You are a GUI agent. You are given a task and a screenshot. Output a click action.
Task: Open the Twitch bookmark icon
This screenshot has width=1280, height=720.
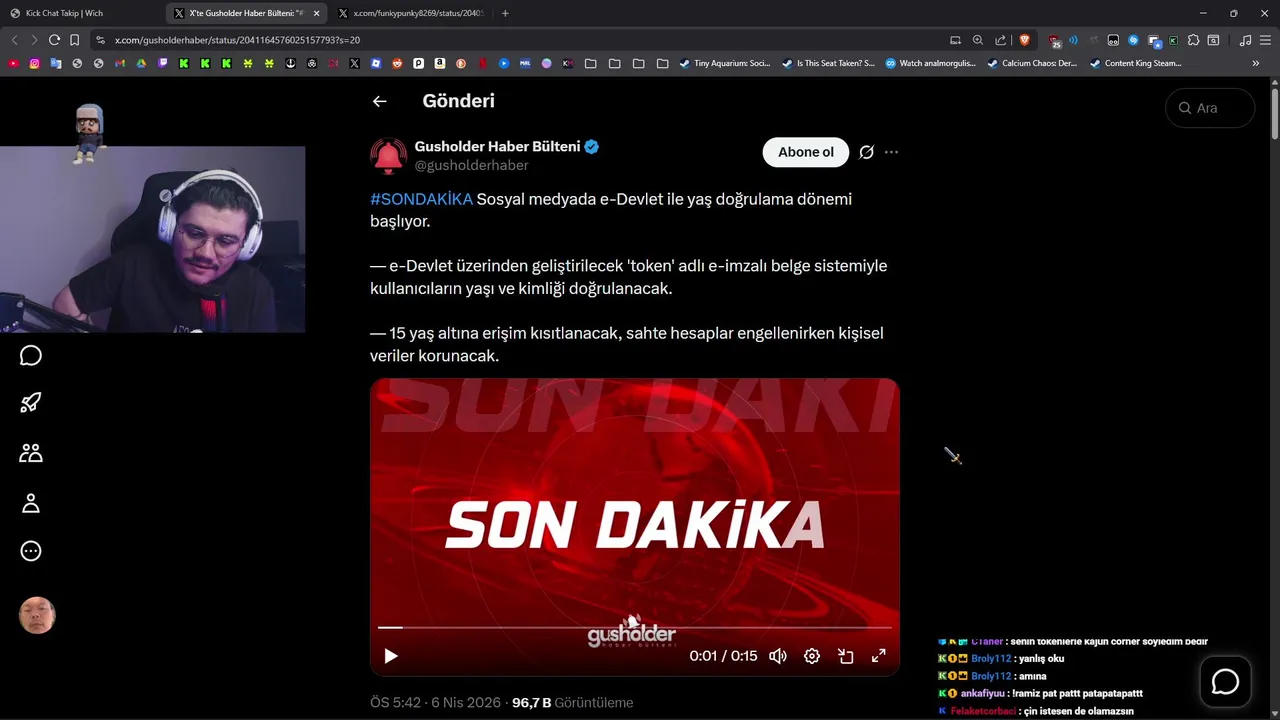(x=162, y=63)
